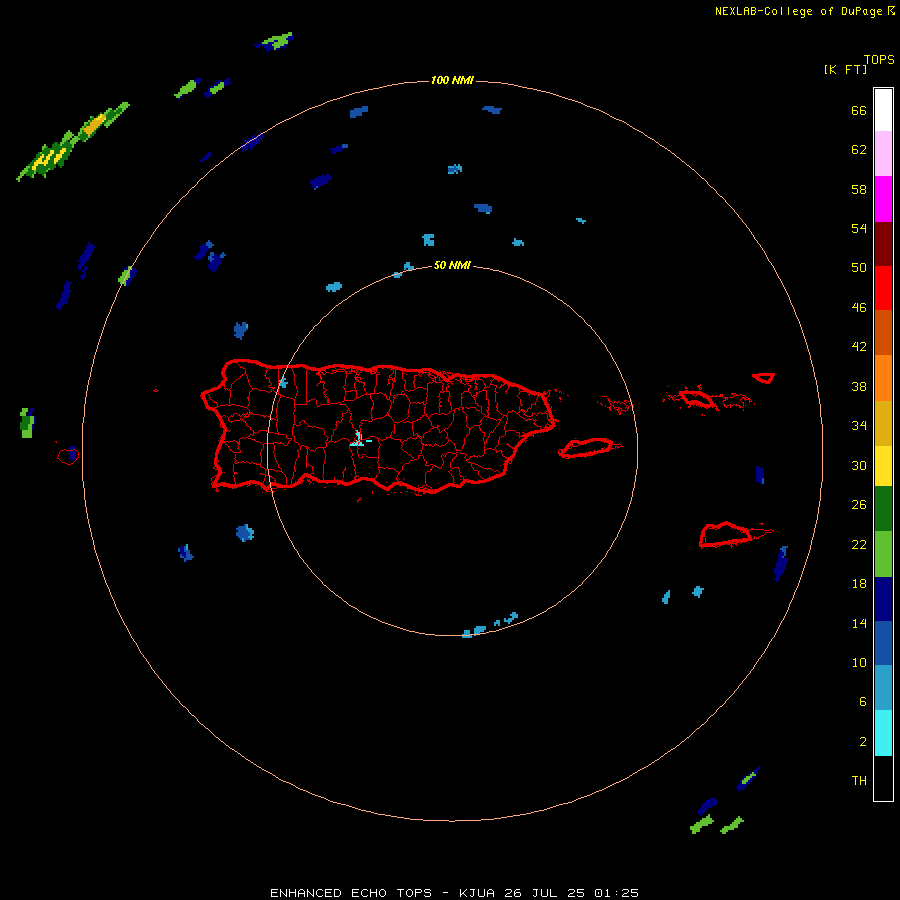Click the white top swatch of the tops legend
900x900 pixels.
tap(883, 110)
